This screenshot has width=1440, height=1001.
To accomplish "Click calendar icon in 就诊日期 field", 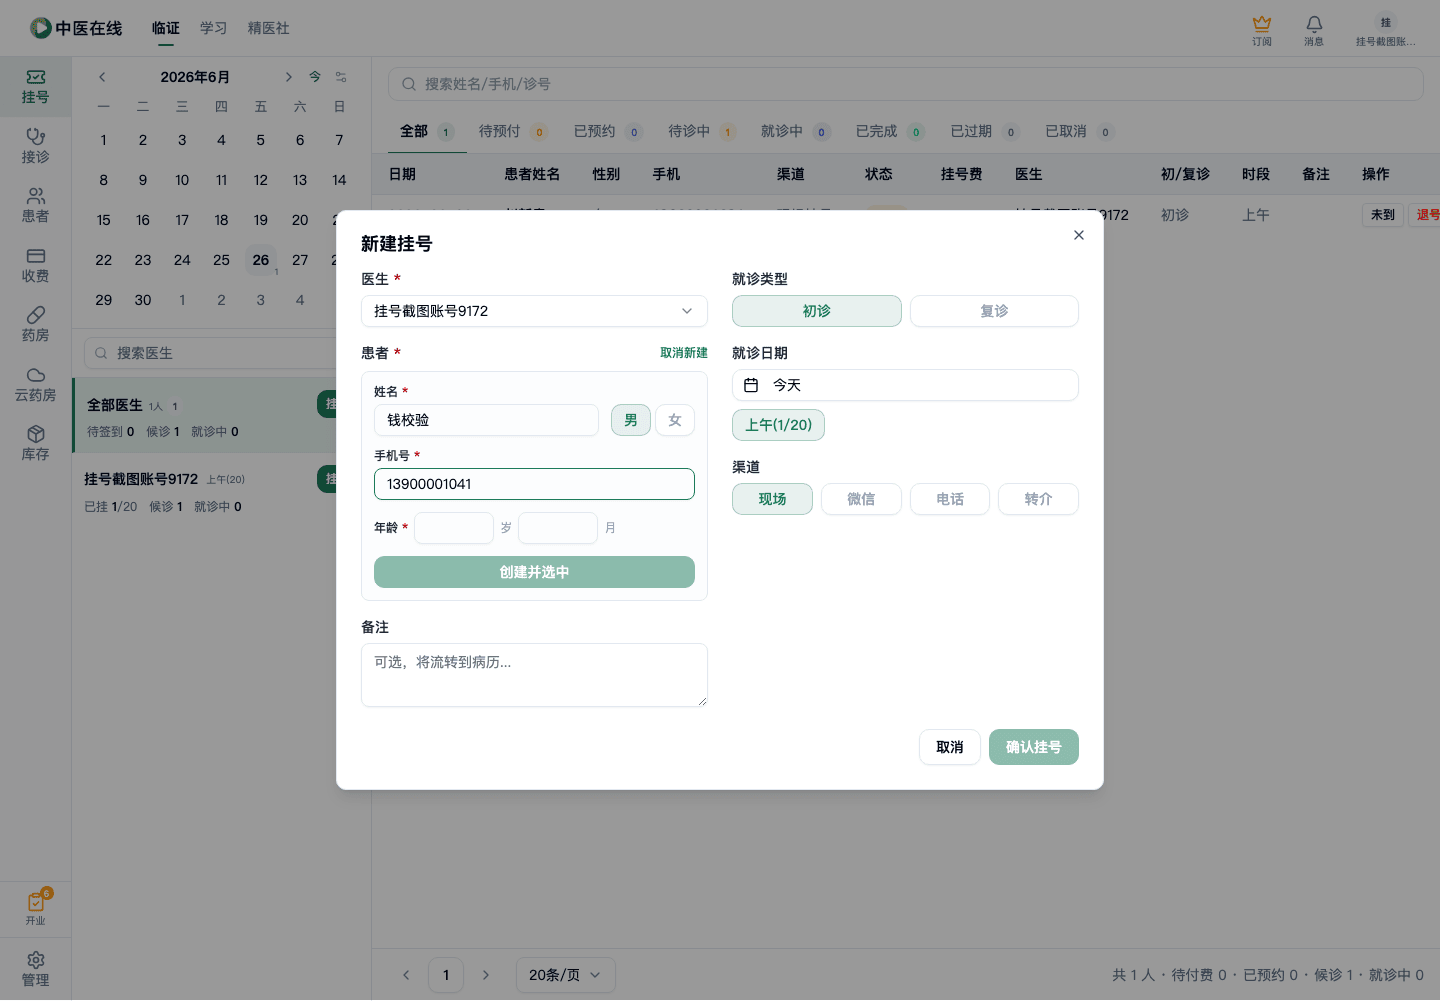I will coord(751,385).
